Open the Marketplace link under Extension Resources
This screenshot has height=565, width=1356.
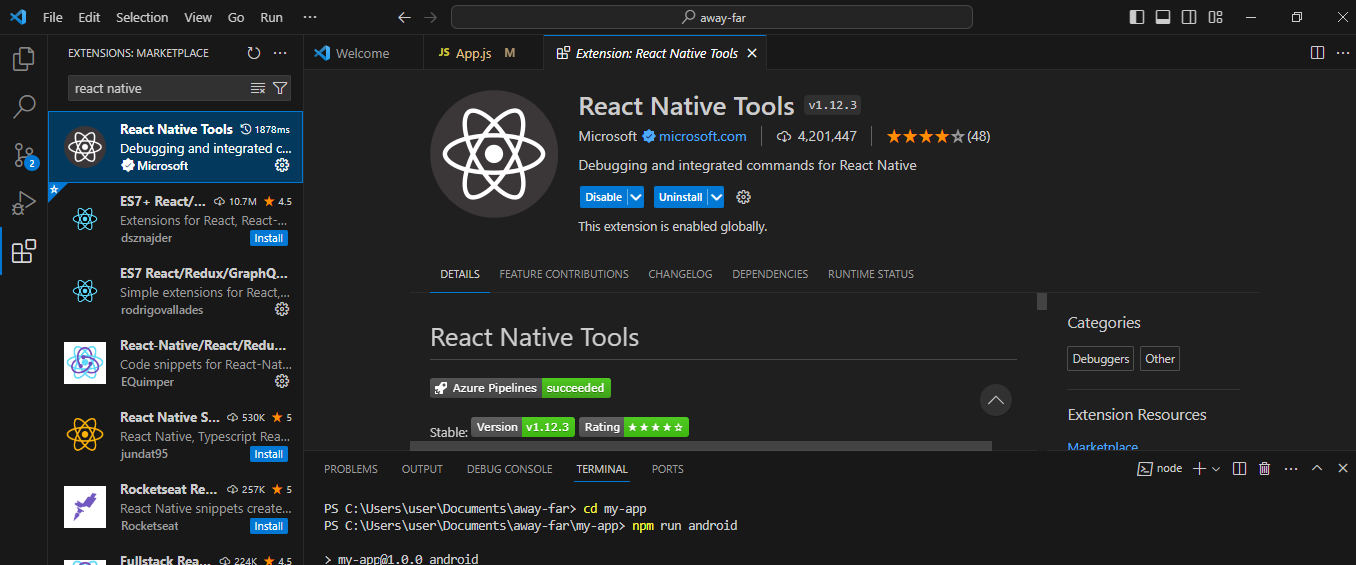click(1102, 447)
